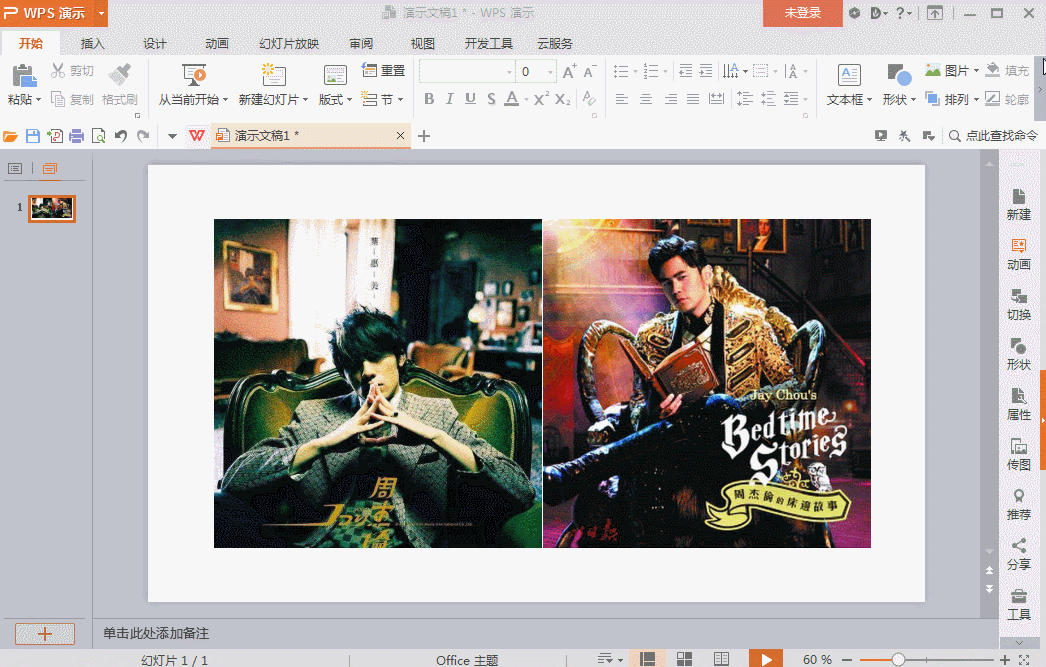Screen dimensions: 1046x667
Task: Open the 幻灯片放映 Slide Show tab
Action: pos(289,43)
